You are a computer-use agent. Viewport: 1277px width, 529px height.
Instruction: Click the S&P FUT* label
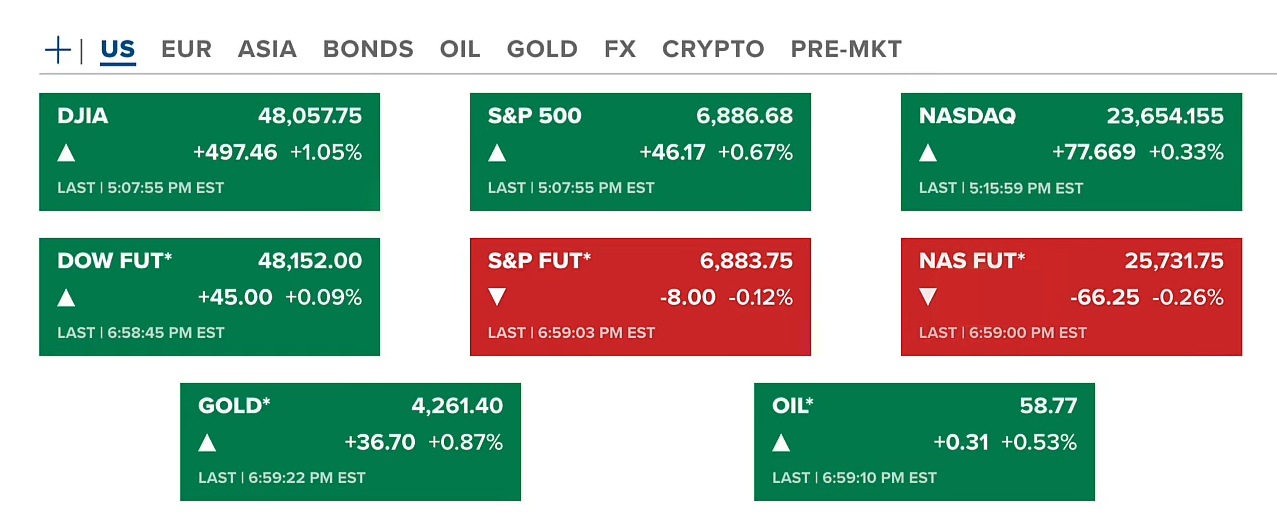click(539, 261)
